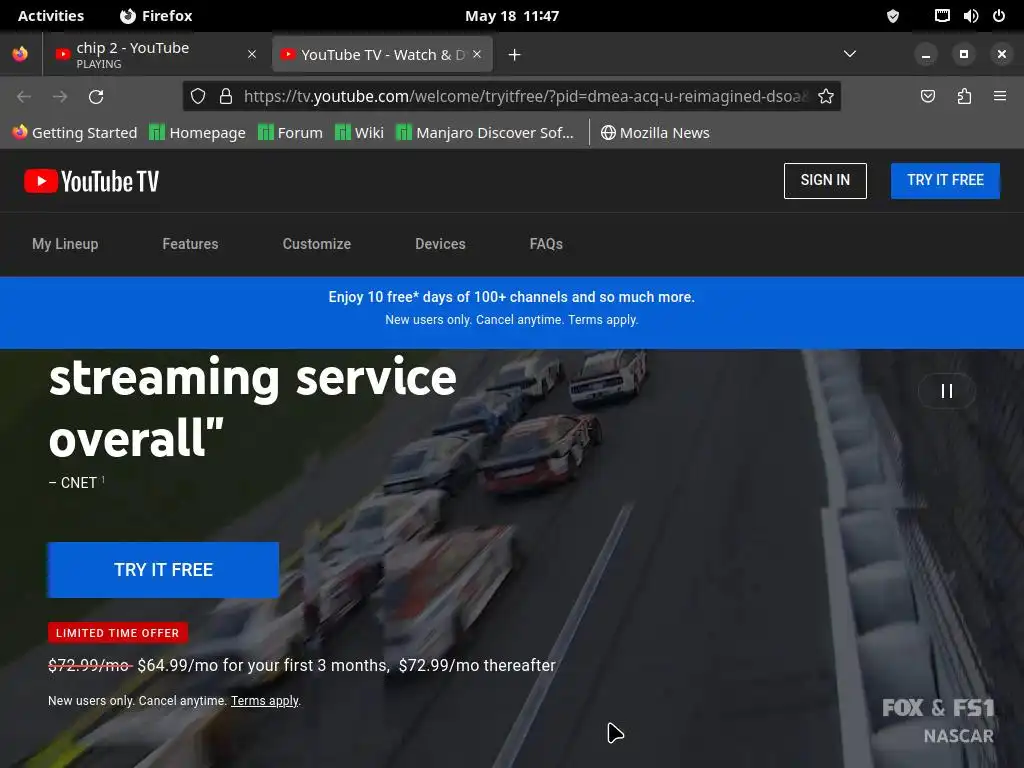The width and height of the screenshot is (1024, 768).
Task: Click hero TRY IT FREE button
Action: (163, 569)
